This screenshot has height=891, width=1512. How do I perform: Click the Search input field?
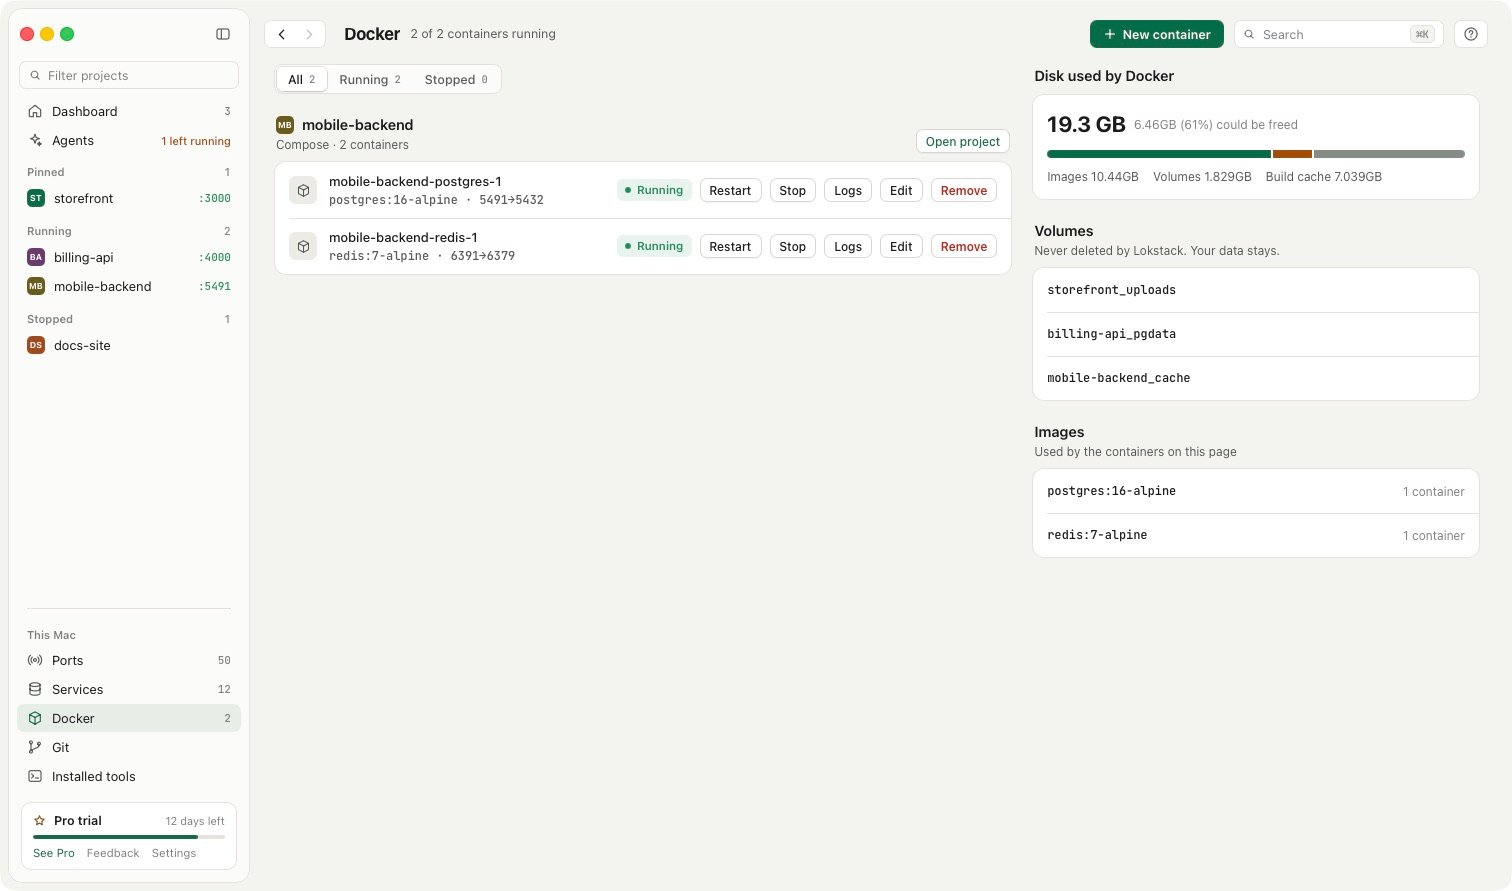[x=1339, y=34]
